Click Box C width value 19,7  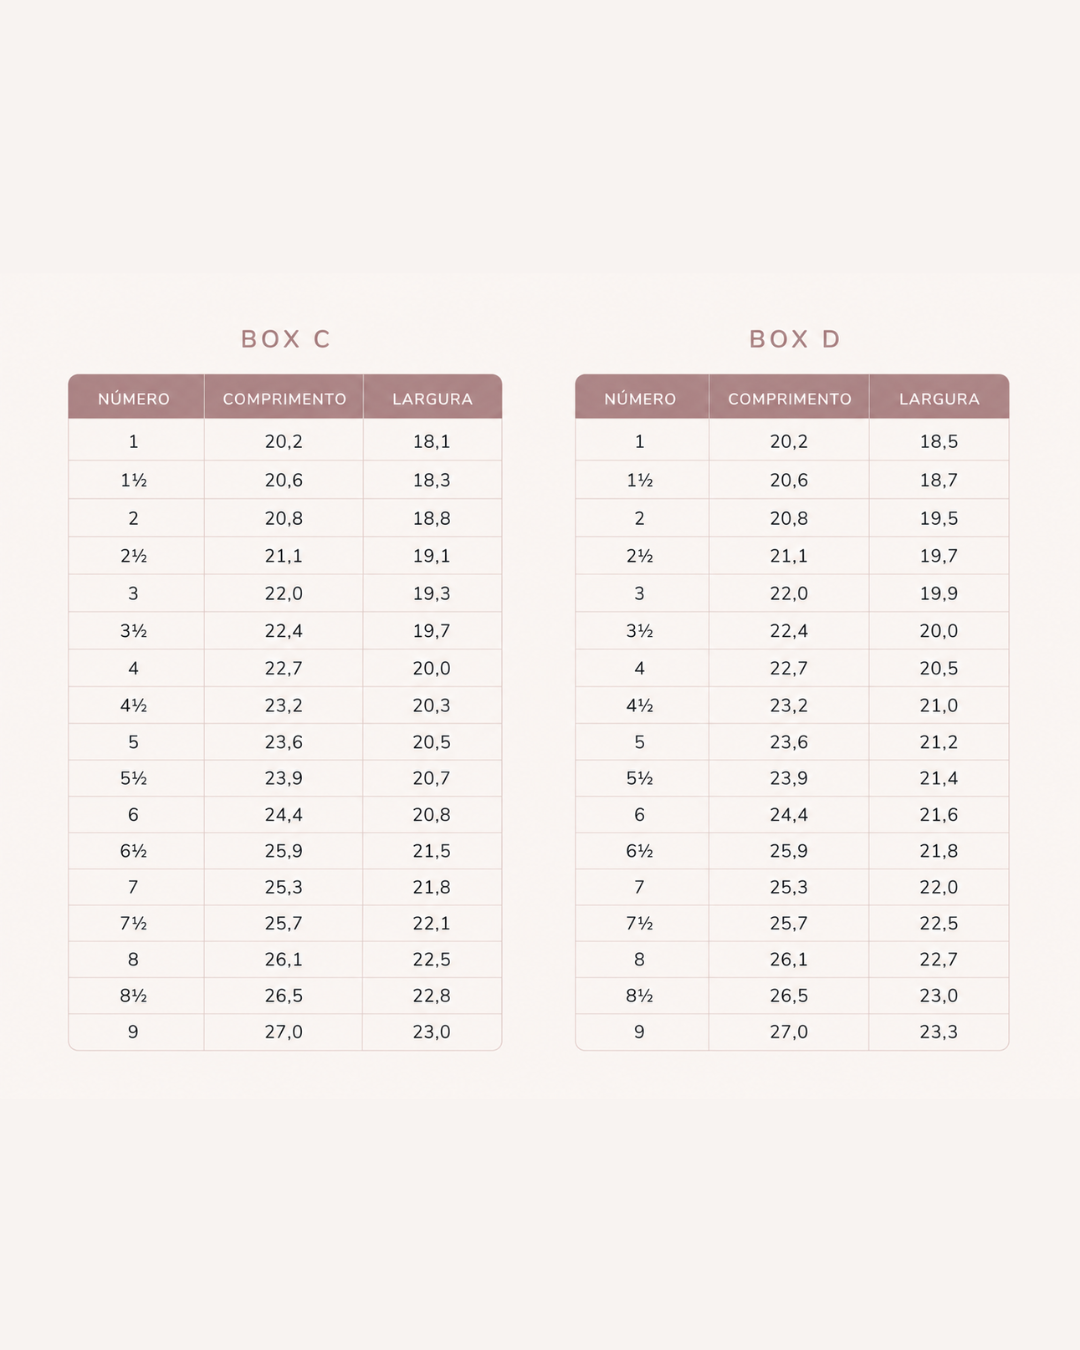point(432,631)
